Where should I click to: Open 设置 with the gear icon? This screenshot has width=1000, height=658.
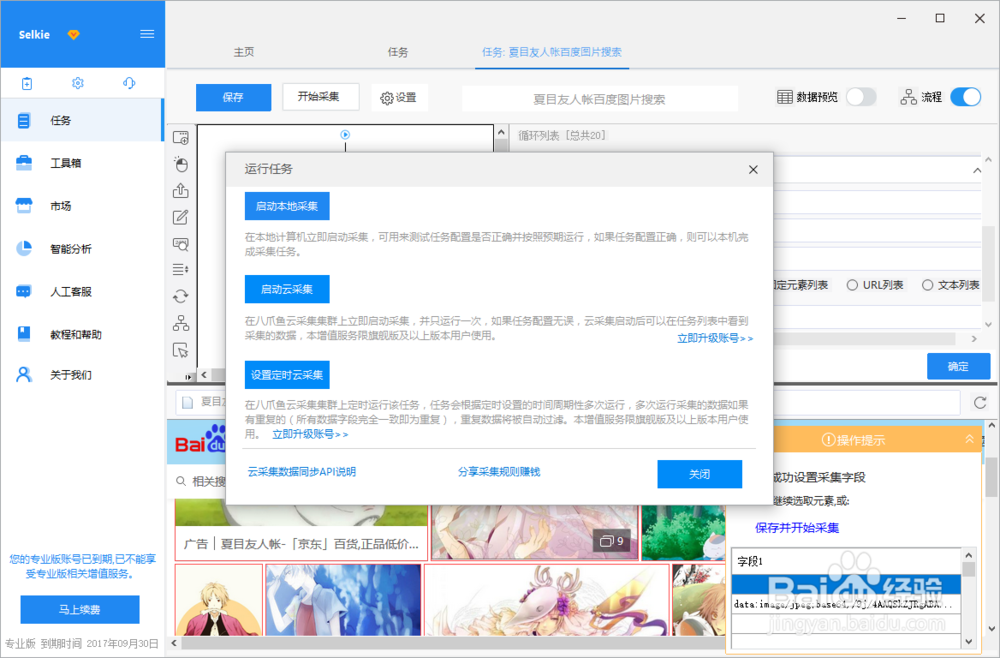pyautogui.click(x=399, y=98)
